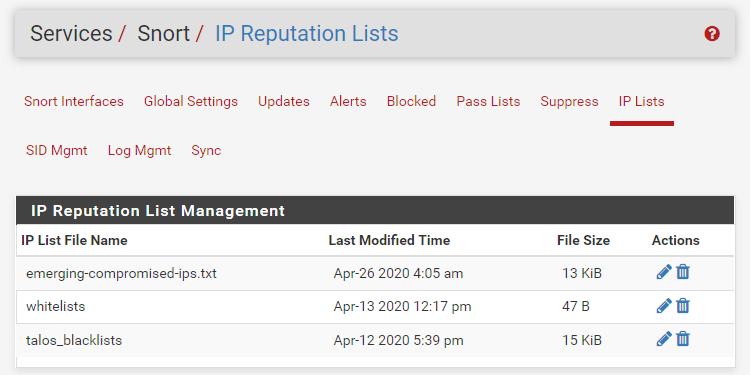
Task: Open the Alerts tab
Action: click(x=348, y=101)
